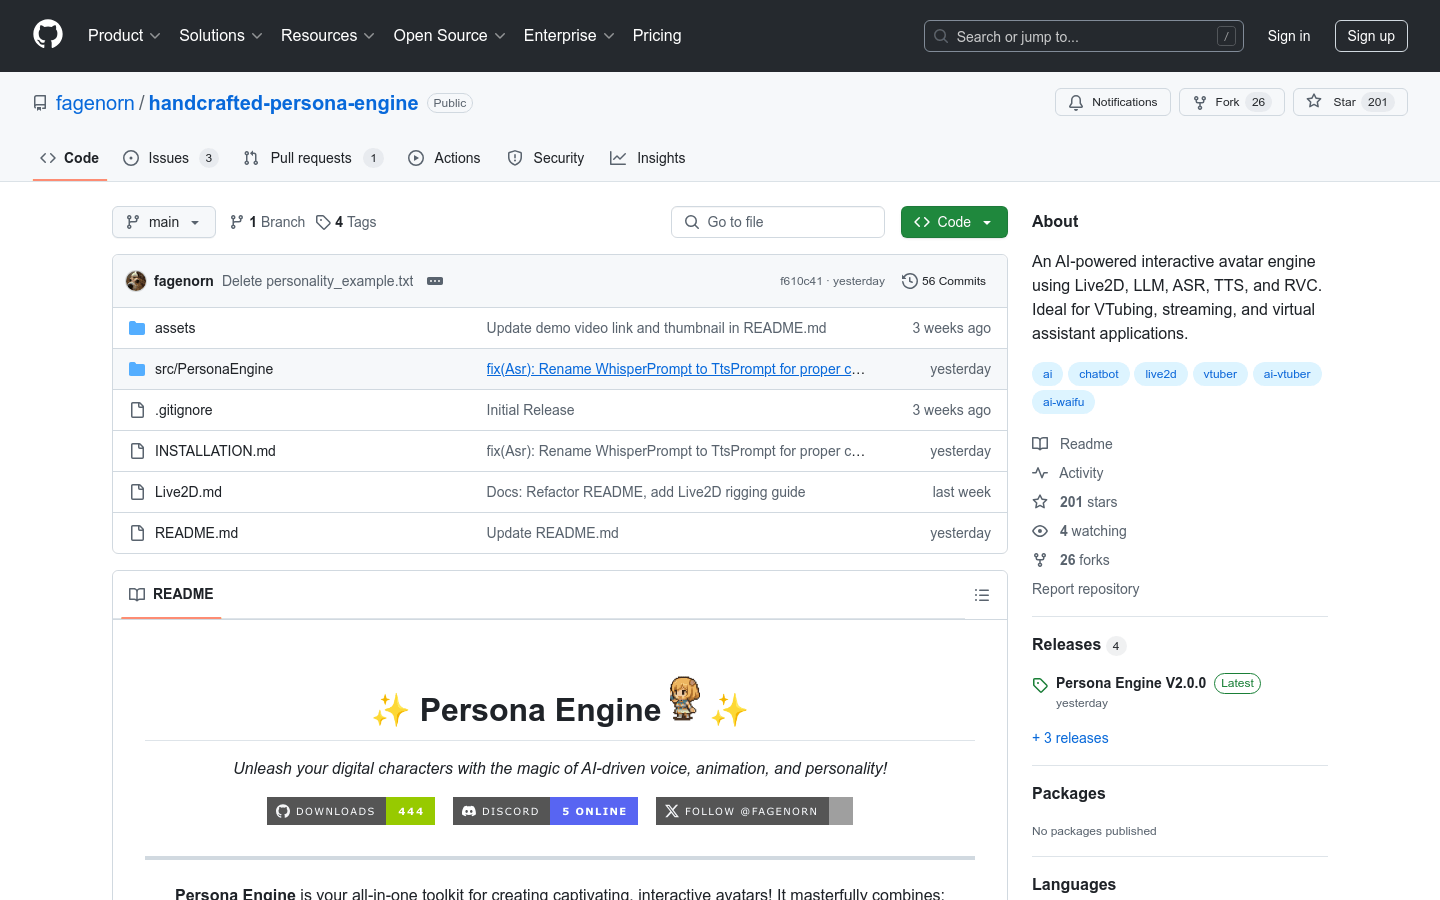Expand the Resources menu in header
This screenshot has height=900, width=1440.
328,35
